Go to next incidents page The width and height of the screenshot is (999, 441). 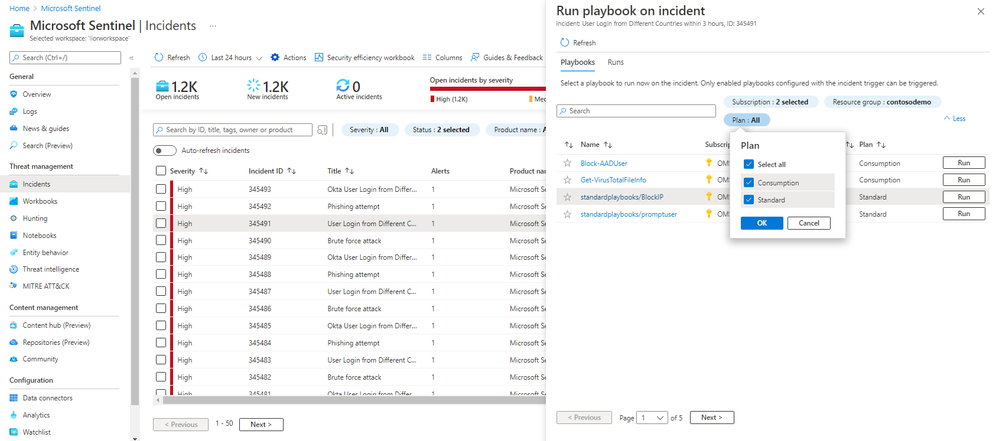261,424
